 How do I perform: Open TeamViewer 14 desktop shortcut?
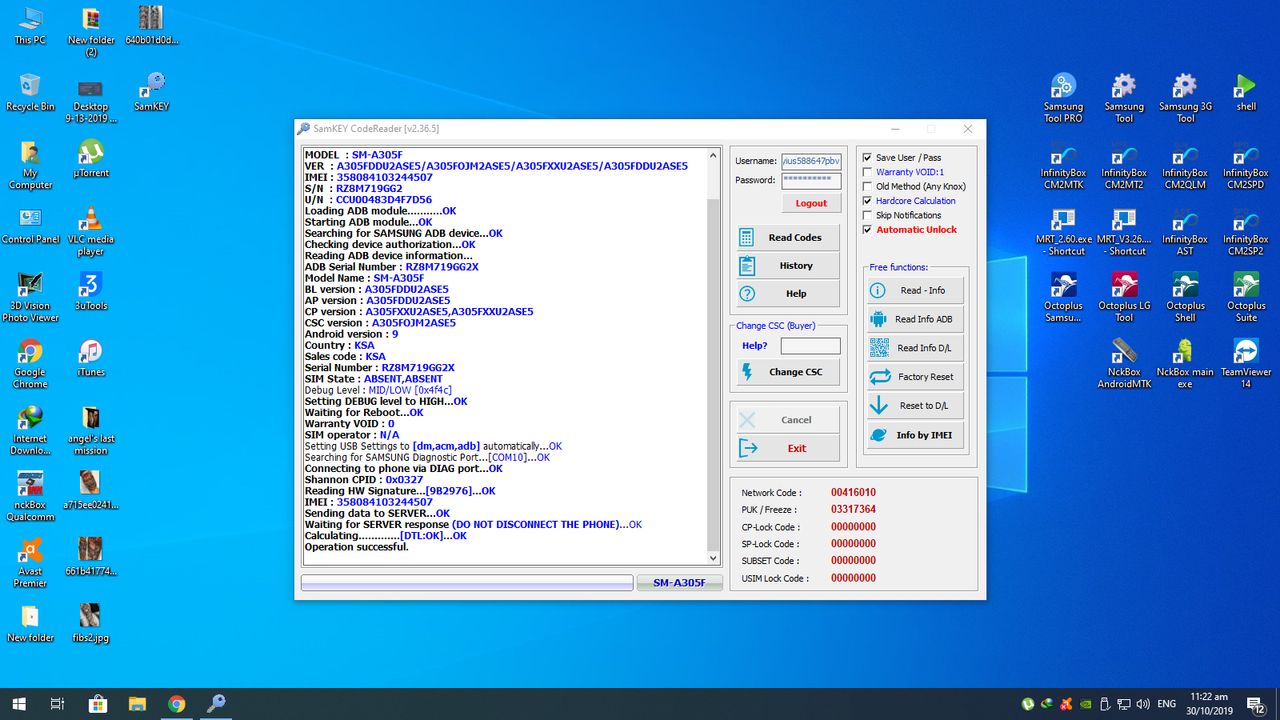coord(1246,364)
